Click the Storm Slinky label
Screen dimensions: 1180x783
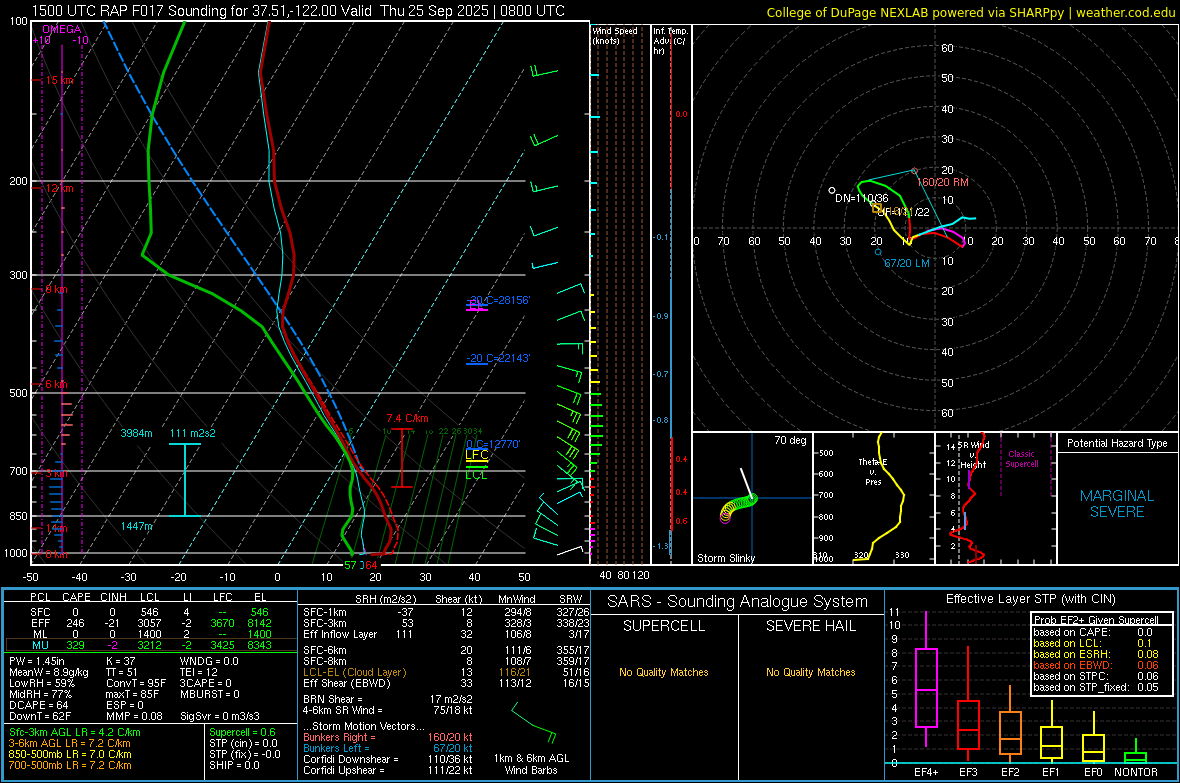tap(725, 558)
